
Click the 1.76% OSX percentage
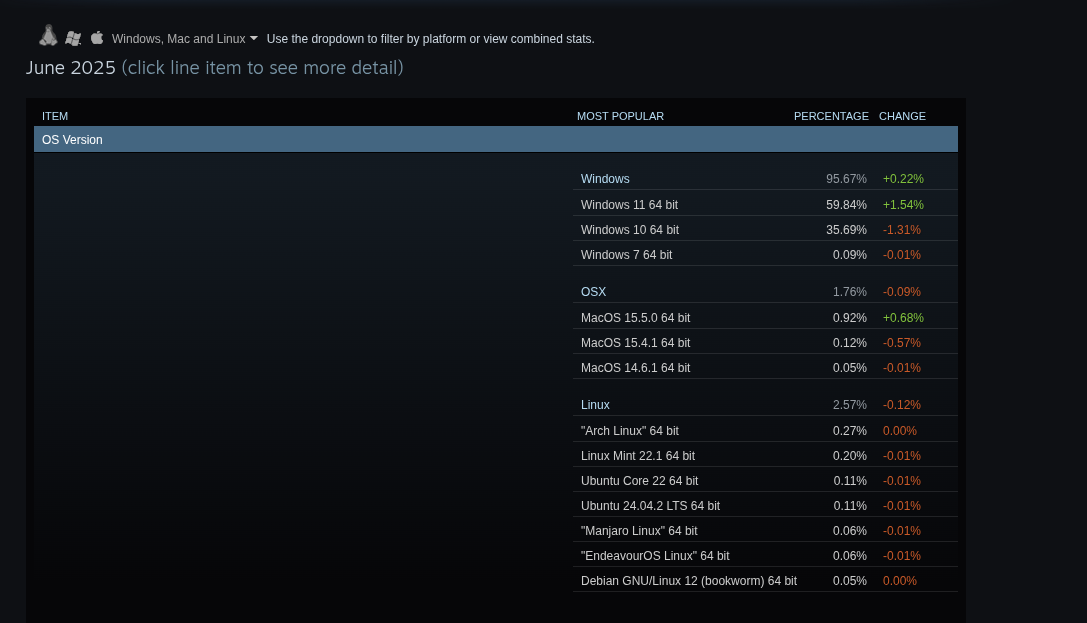pyautogui.click(x=849, y=292)
